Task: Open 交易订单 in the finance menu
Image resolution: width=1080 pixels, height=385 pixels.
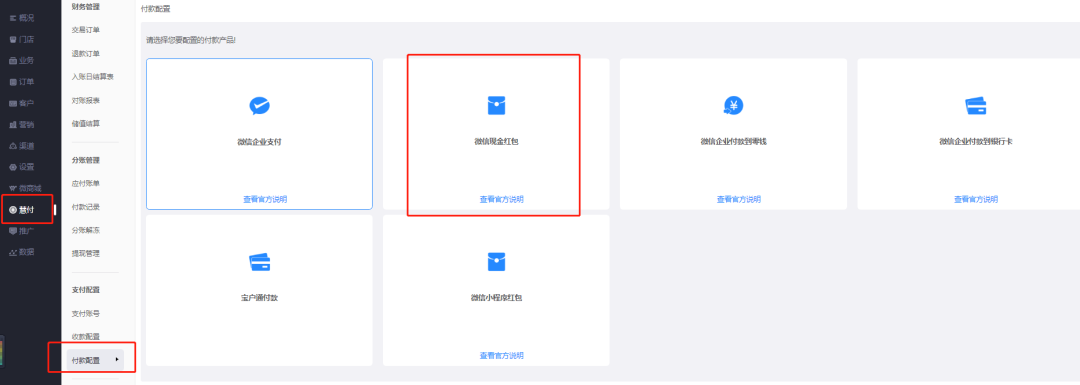Action: [x=85, y=30]
